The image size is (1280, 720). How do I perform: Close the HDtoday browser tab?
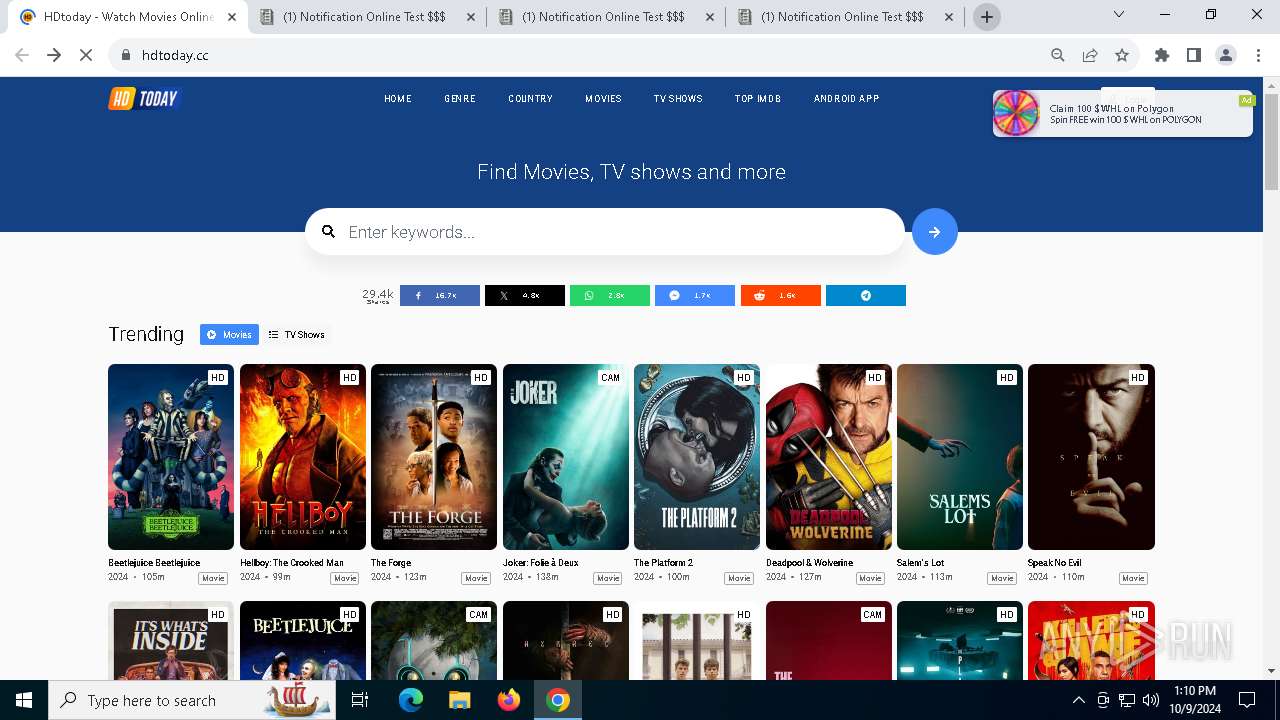click(x=232, y=17)
